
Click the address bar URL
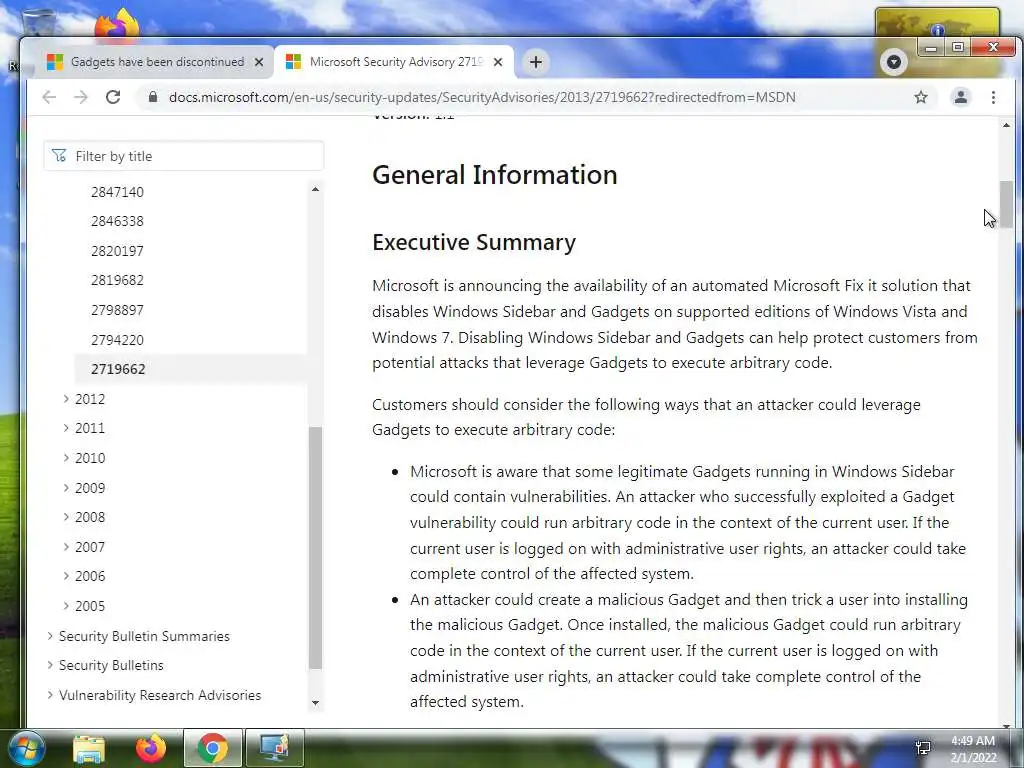click(482, 97)
